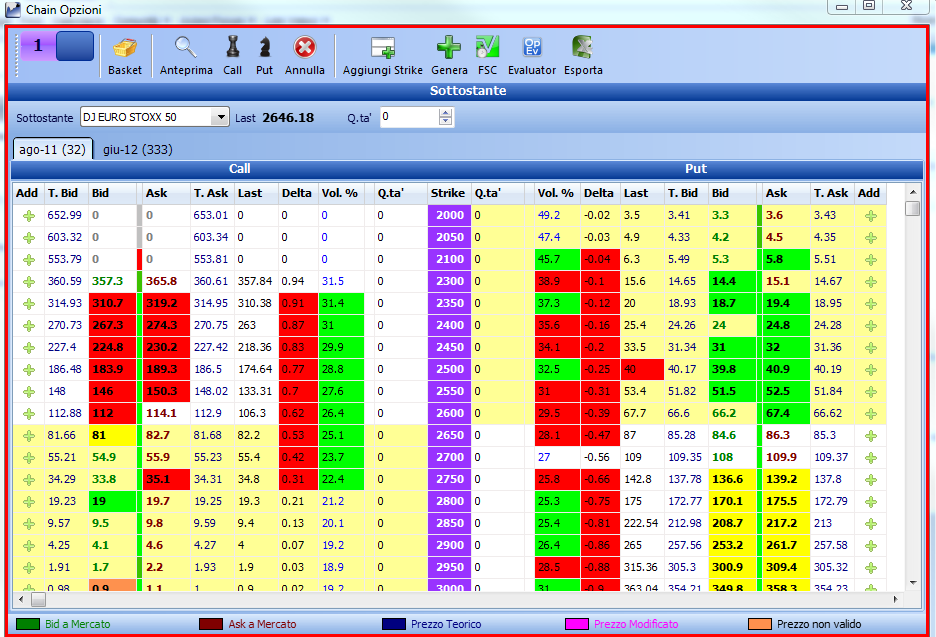This screenshot has width=936, height=637.
Task: Expand the Sottostante DJ EURO STOXX 50 dropdown
Action: [x=221, y=117]
